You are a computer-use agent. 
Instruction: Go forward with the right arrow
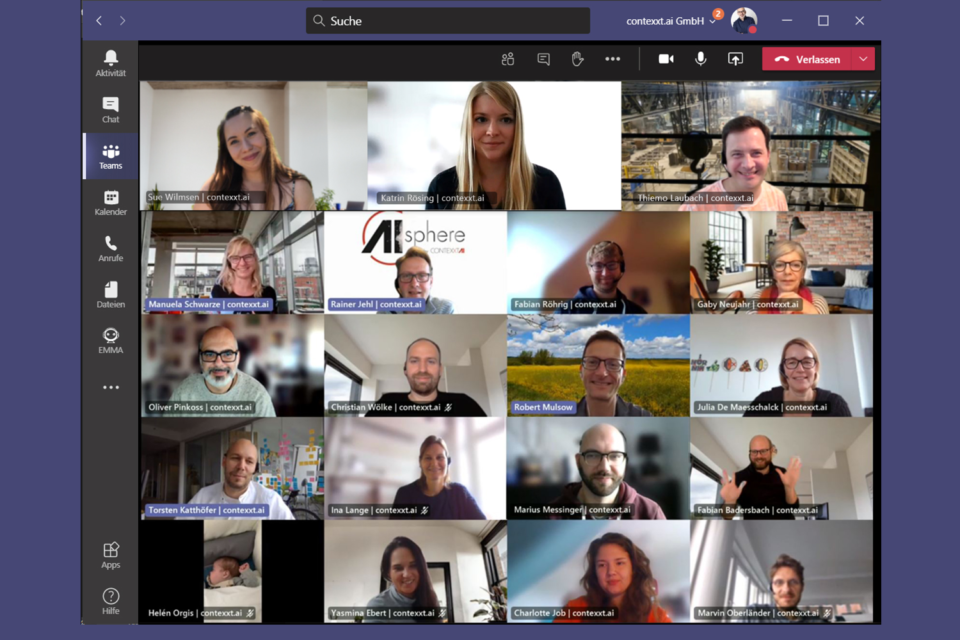tap(122, 21)
